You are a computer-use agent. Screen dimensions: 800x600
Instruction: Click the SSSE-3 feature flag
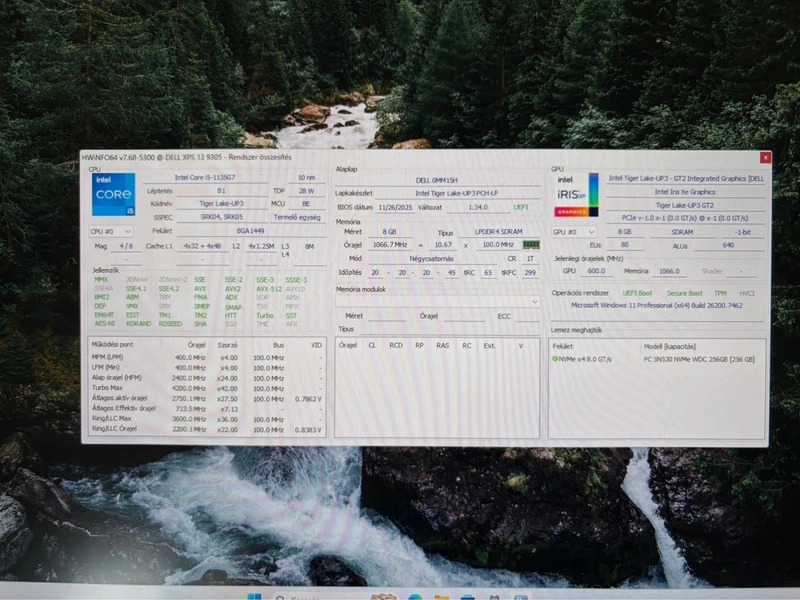click(x=296, y=280)
